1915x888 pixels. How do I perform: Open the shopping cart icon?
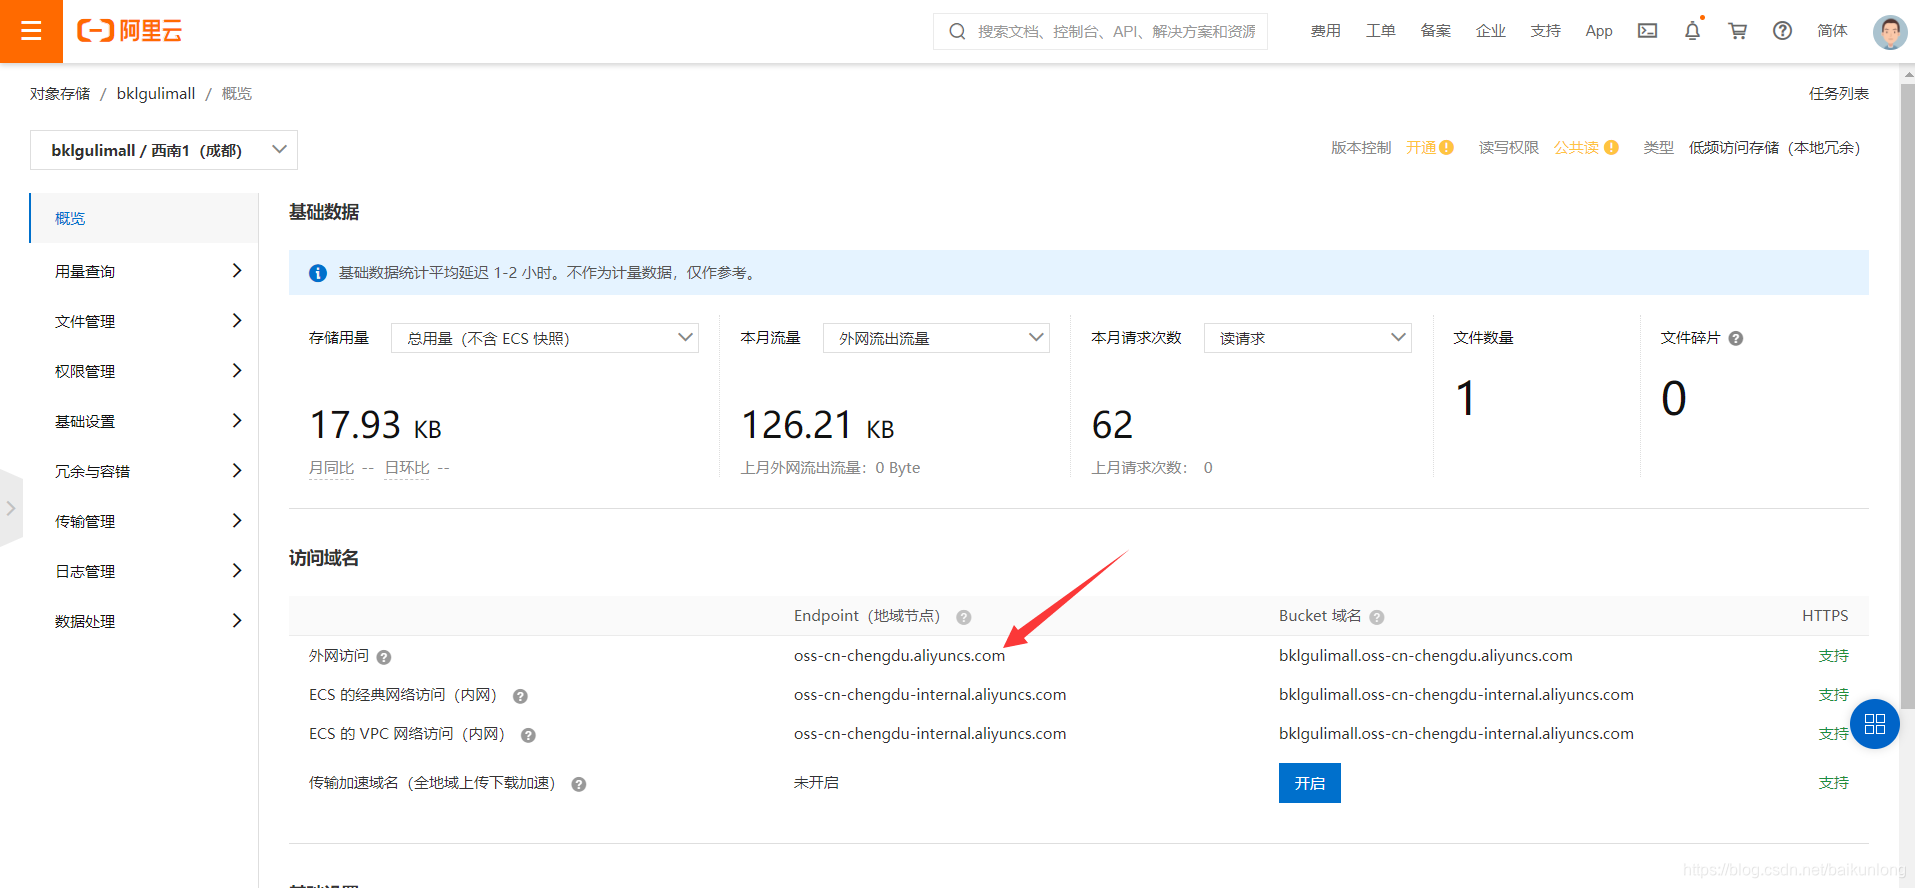click(x=1737, y=31)
